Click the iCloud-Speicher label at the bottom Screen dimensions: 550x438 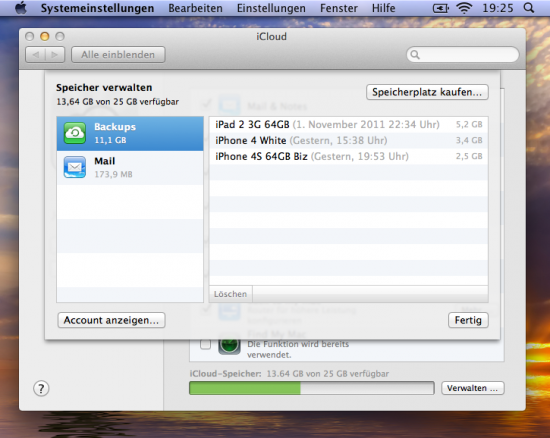point(226,374)
